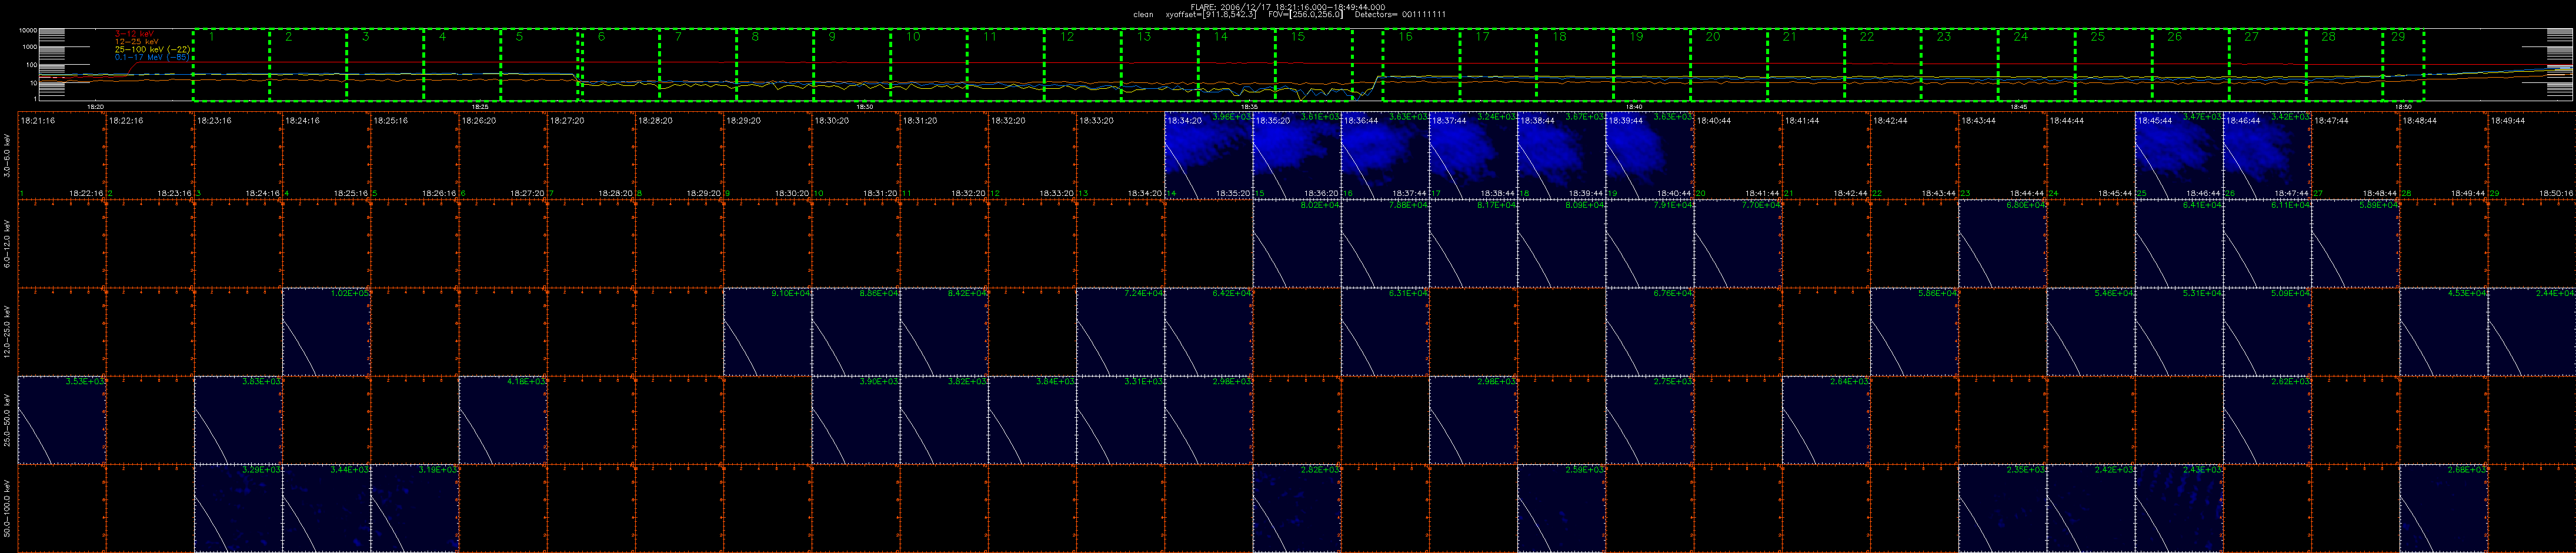Click the 'clean' algorithm label
2576x553 pixels.
[1143, 15]
